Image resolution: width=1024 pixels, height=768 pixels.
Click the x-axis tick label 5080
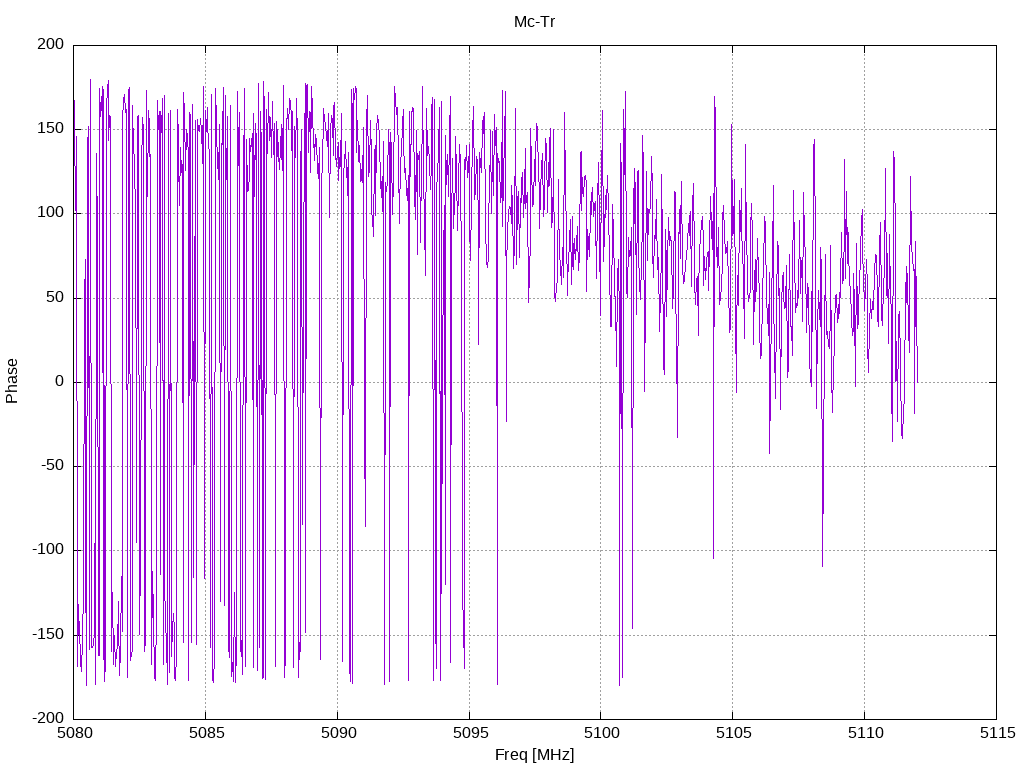pyautogui.click(x=75, y=733)
